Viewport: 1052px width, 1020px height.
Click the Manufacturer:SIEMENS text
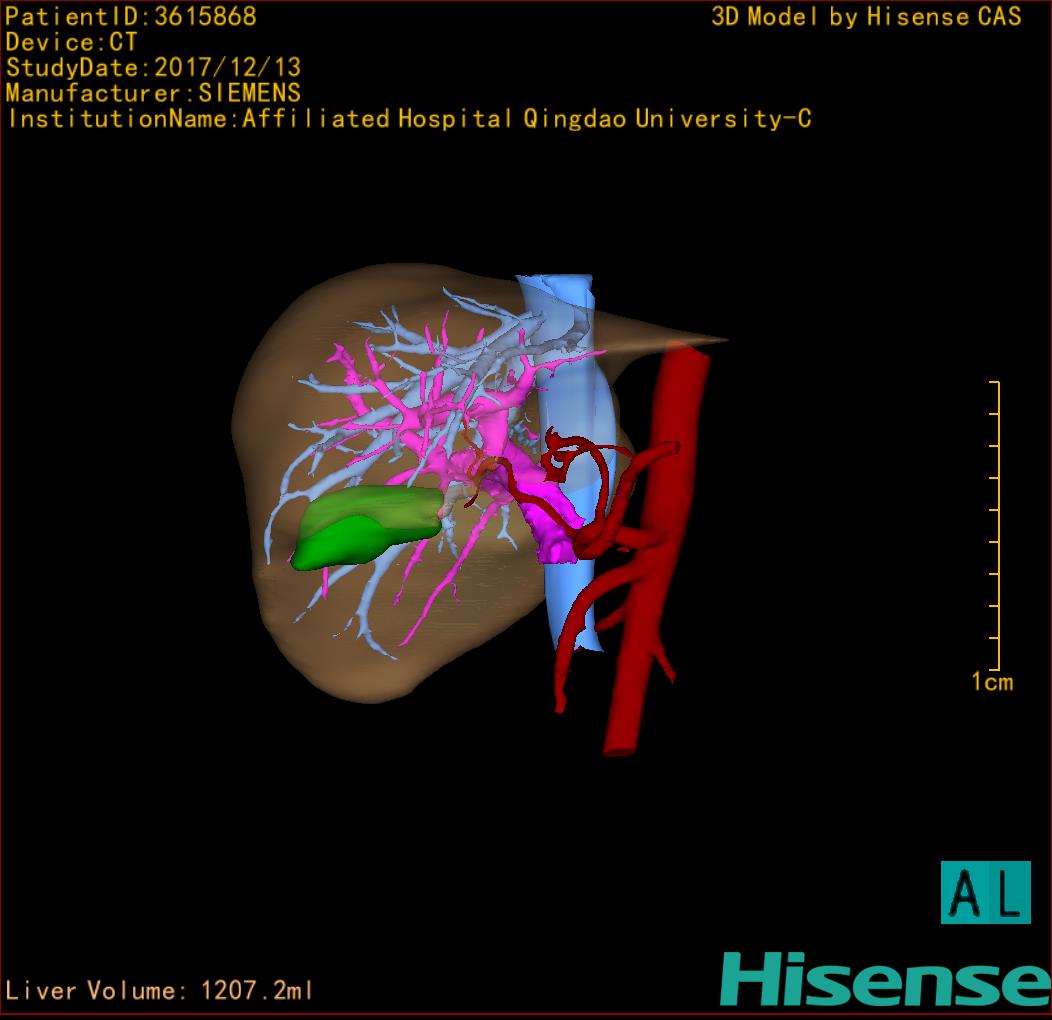[x=153, y=93]
